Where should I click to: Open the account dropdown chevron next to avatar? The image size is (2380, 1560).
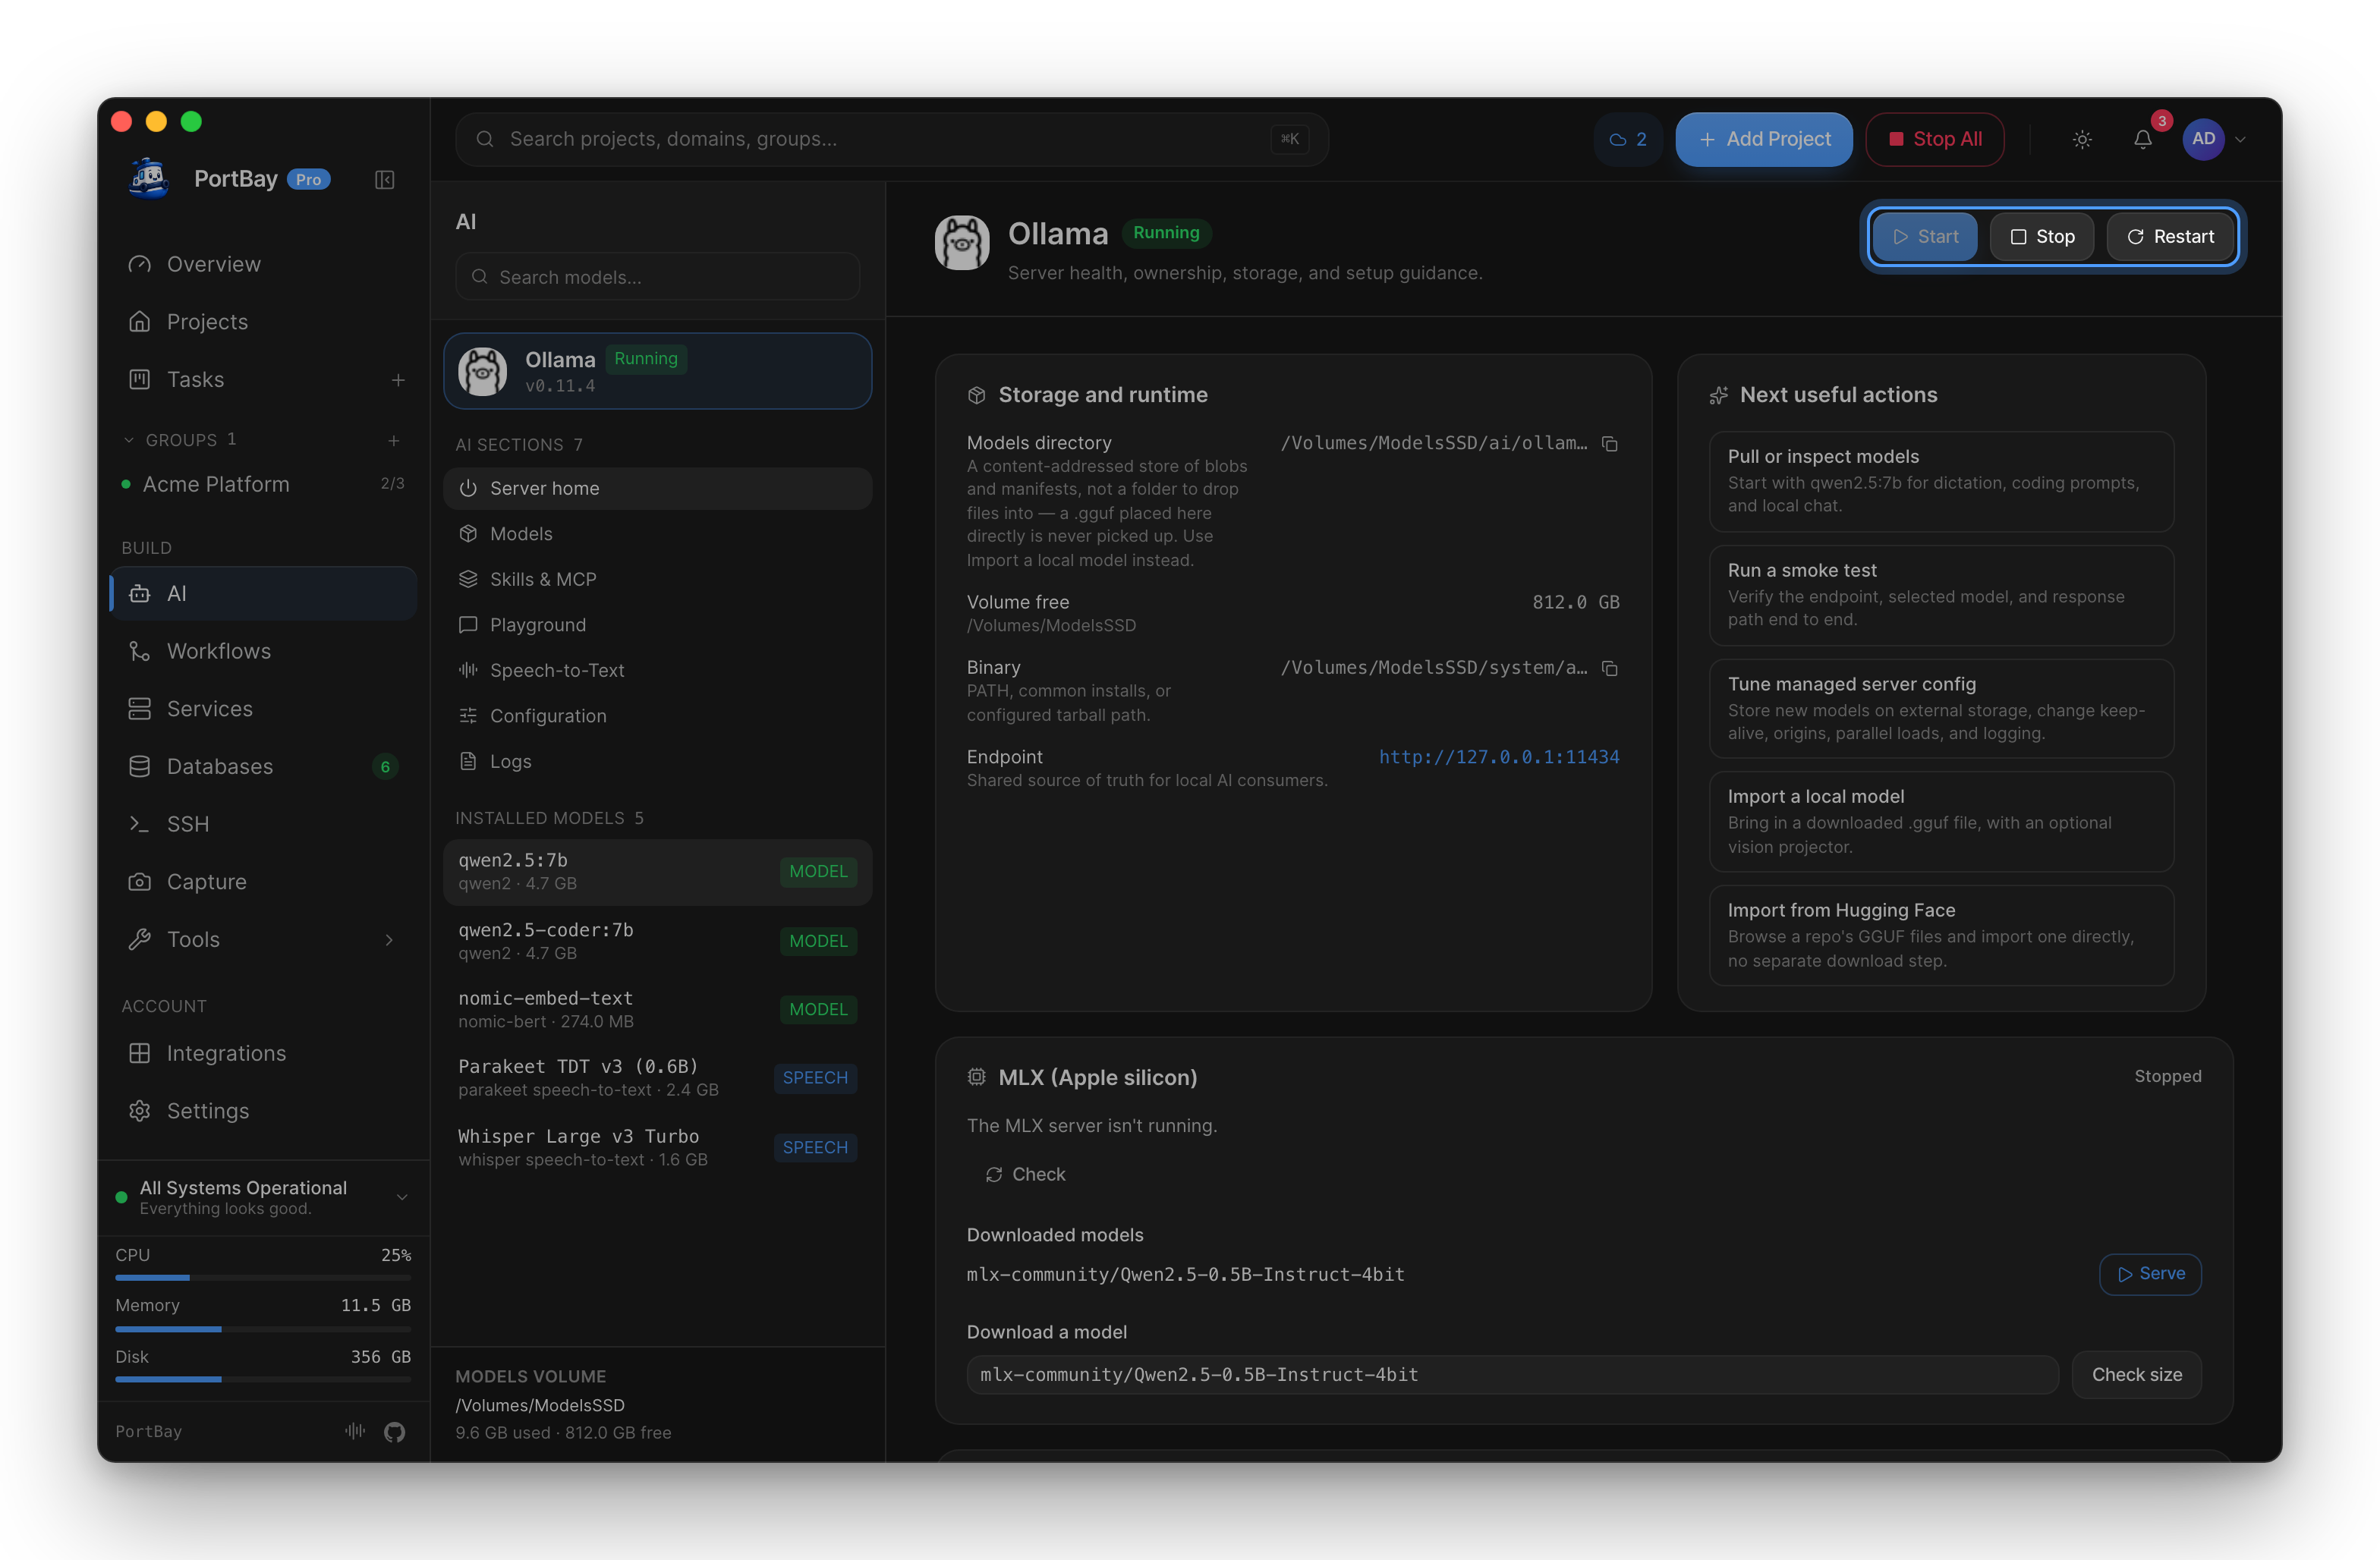(x=2240, y=139)
